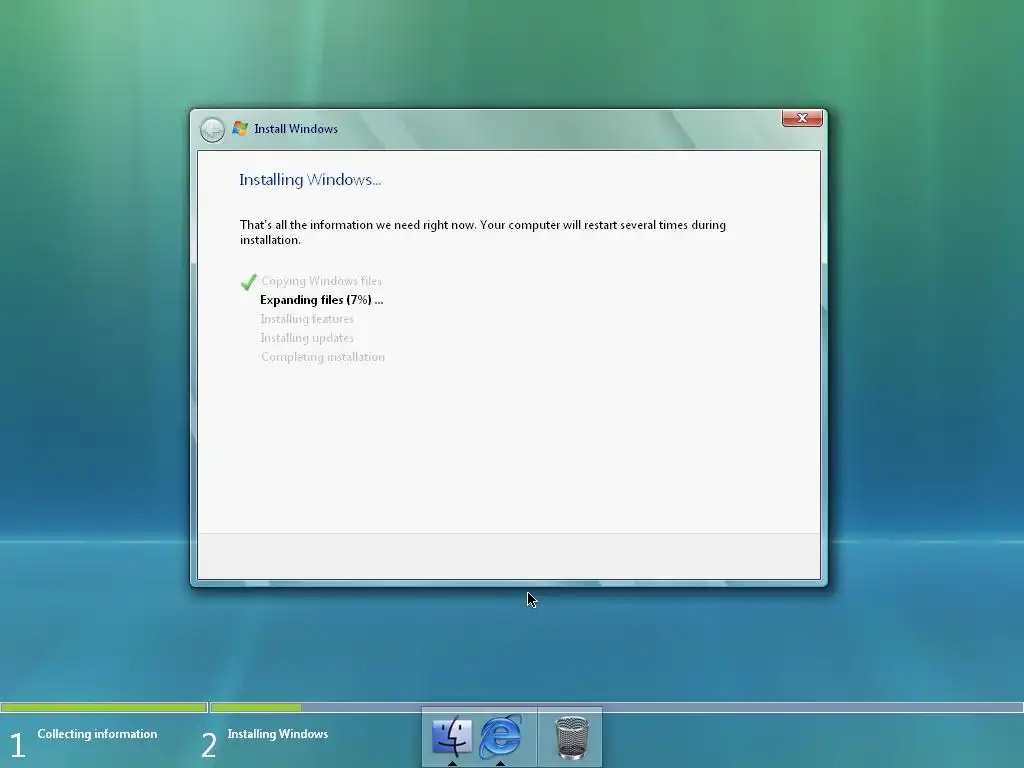Close the Install Windows dialog
1024x768 pixels.
point(802,118)
